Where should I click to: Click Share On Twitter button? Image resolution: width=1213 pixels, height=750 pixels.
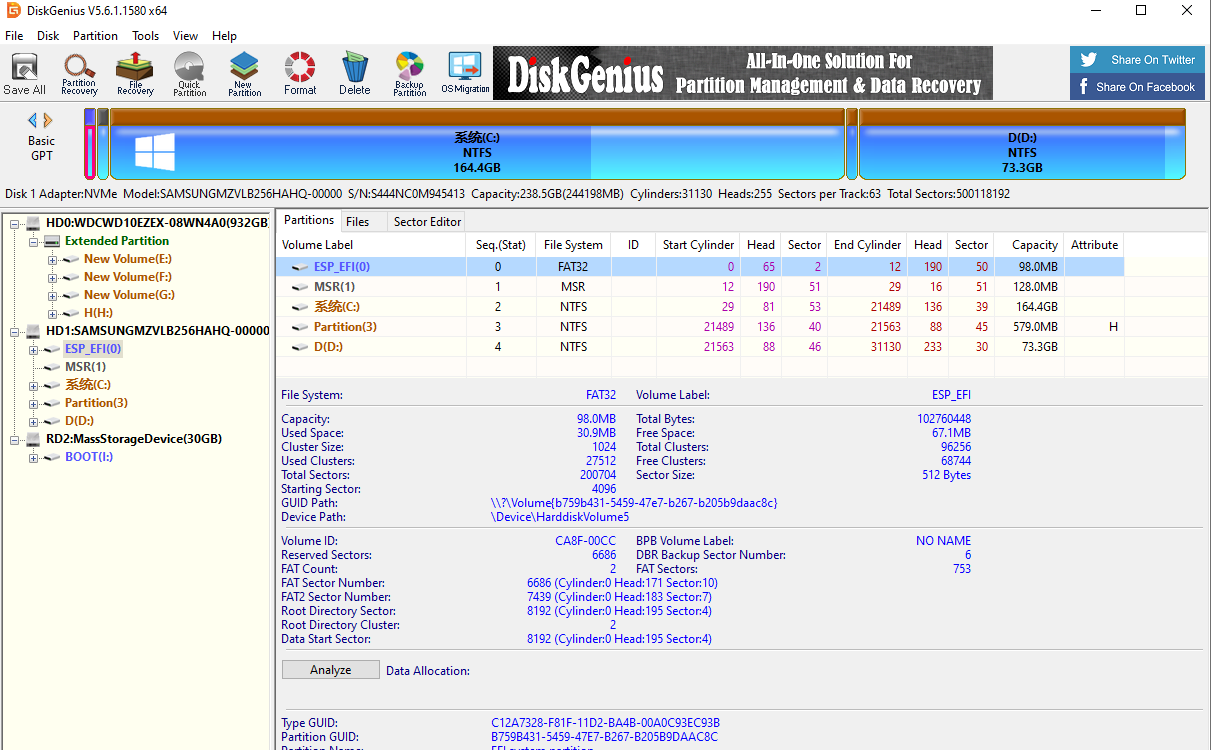click(1137, 60)
